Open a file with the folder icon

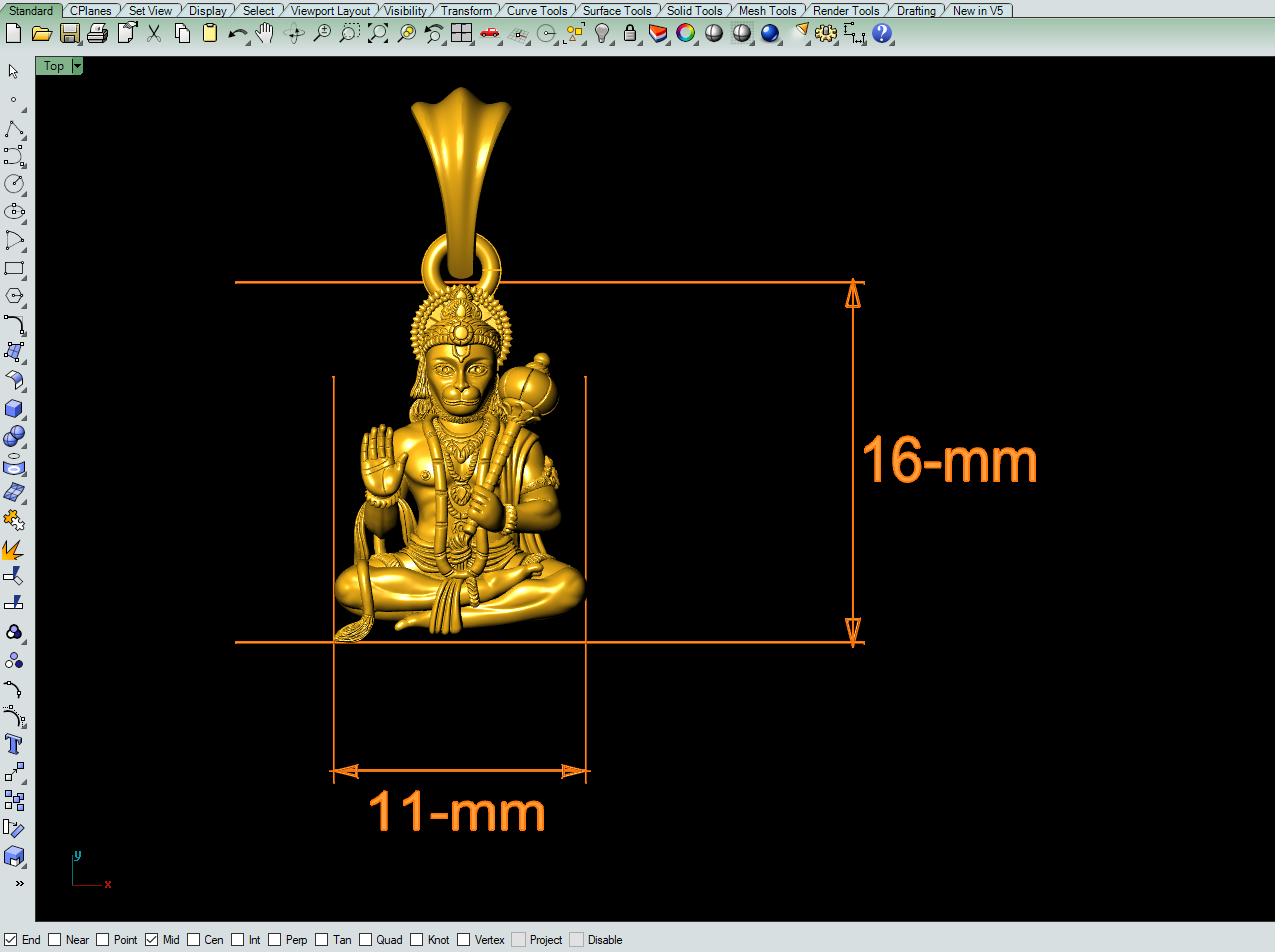point(41,34)
